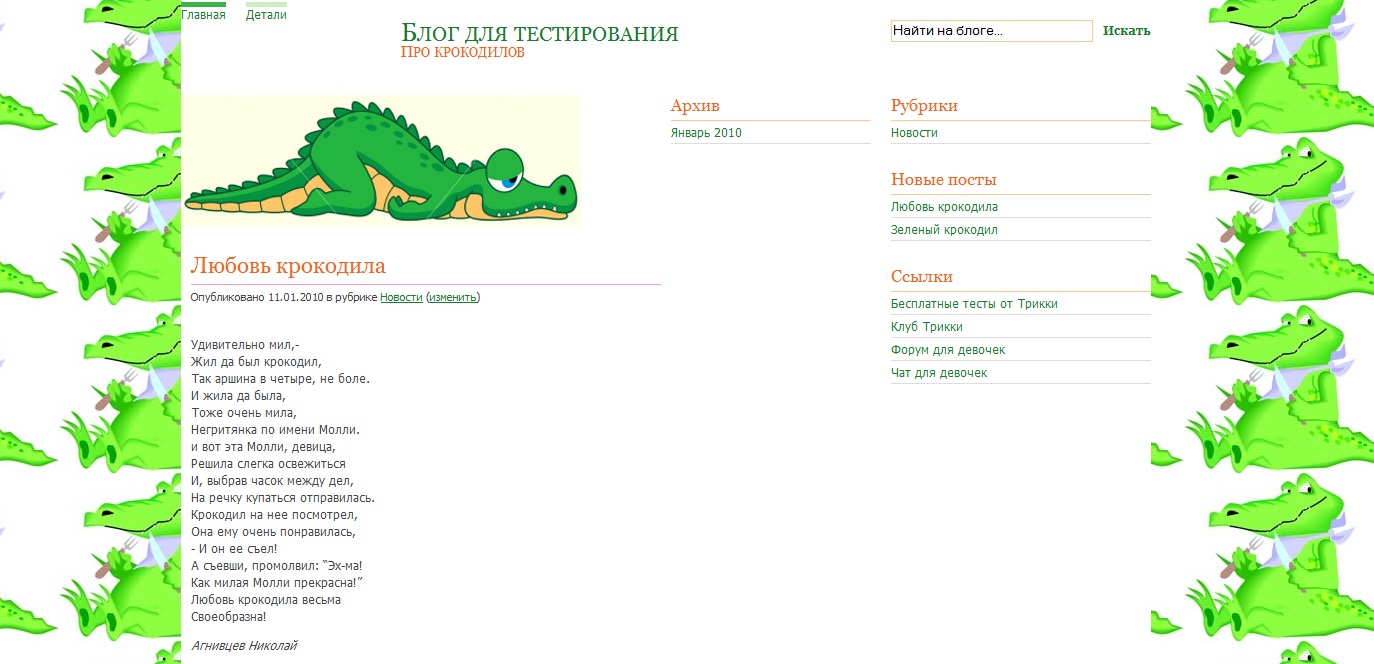Viewport: 1374px width, 664px height.
Task: Open the Январь 2010 archive
Action: tap(706, 133)
